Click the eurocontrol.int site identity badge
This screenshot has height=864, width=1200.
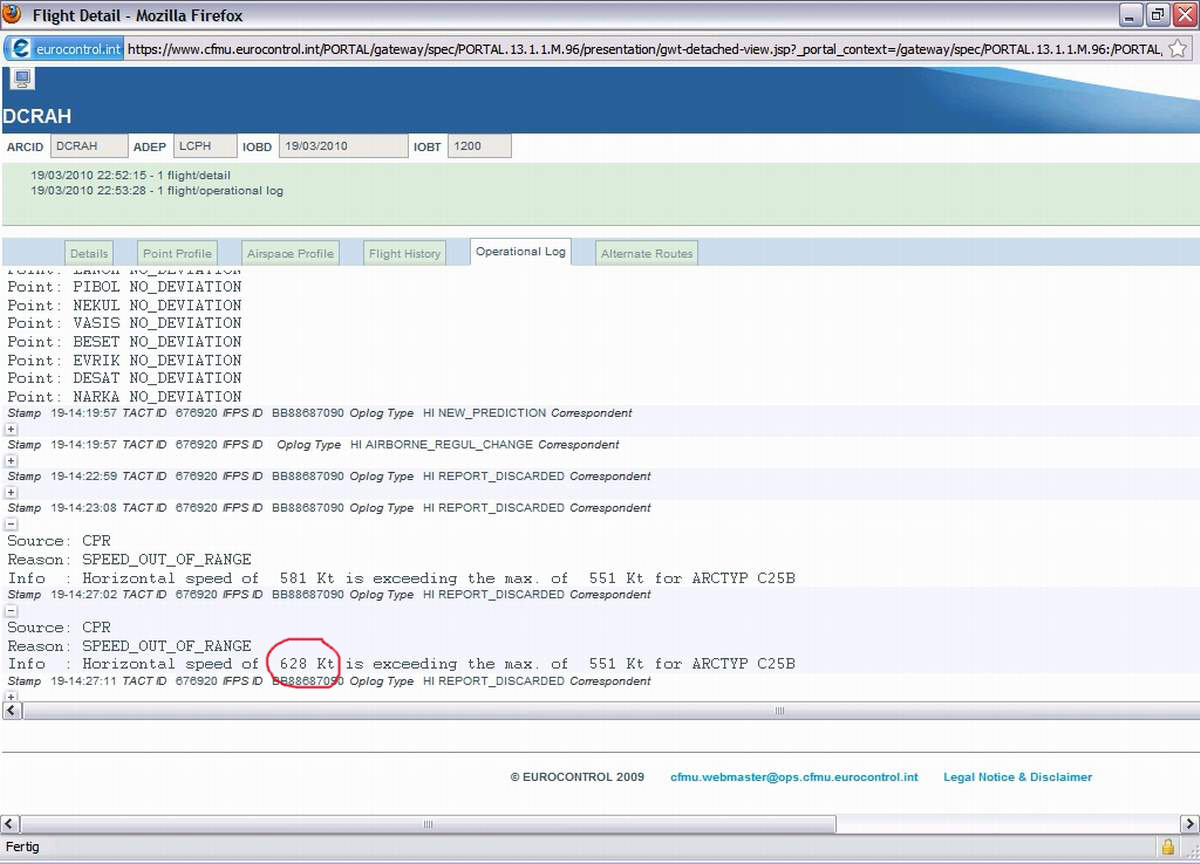coord(65,49)
